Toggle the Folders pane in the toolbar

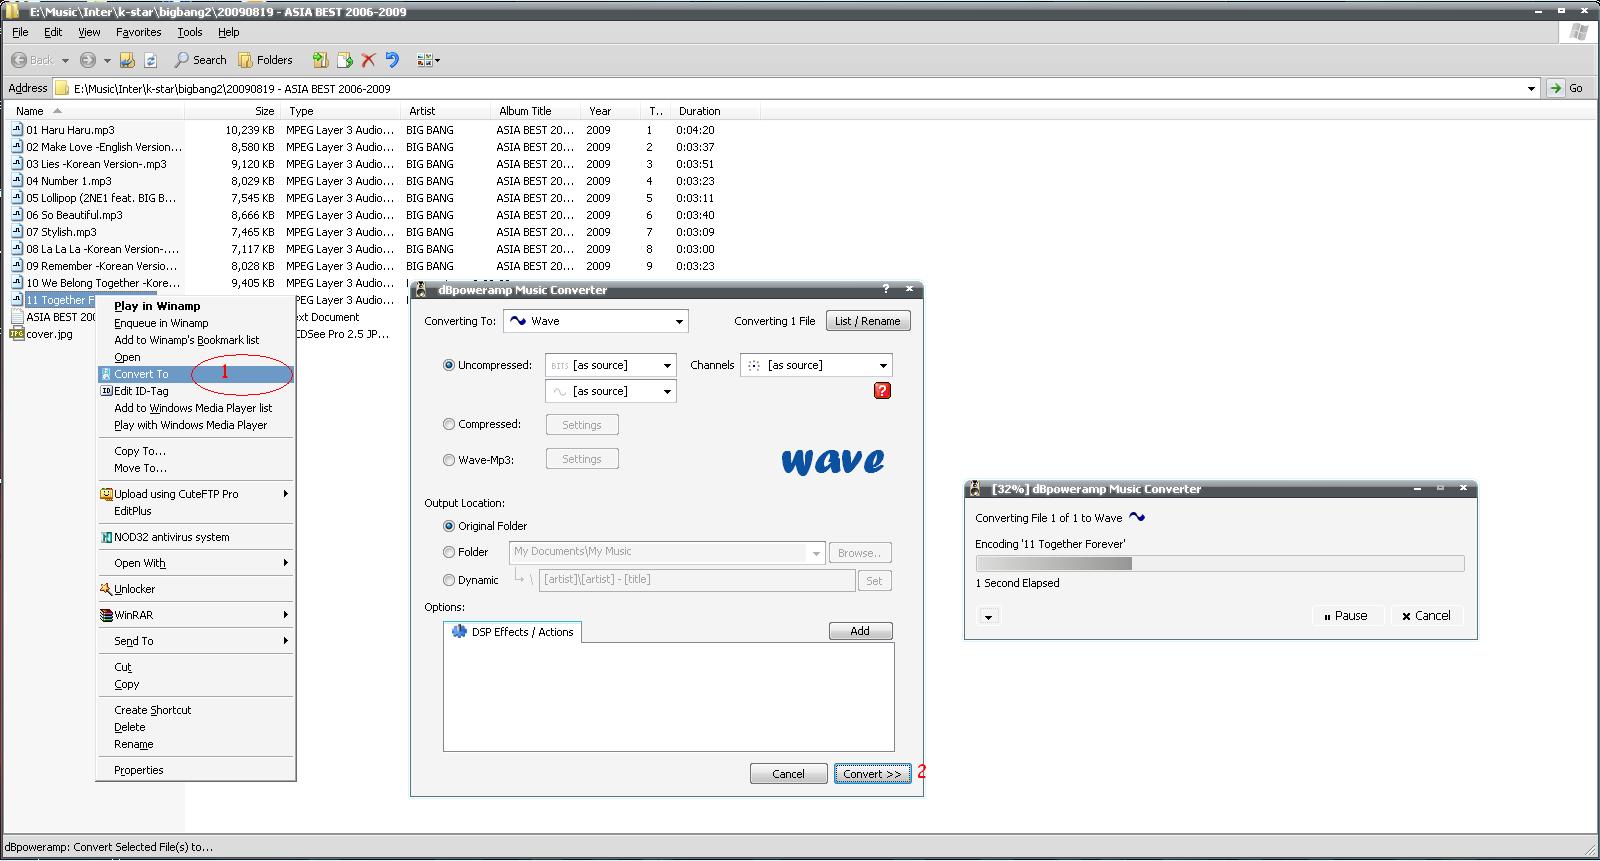click(x=265, y=60)
